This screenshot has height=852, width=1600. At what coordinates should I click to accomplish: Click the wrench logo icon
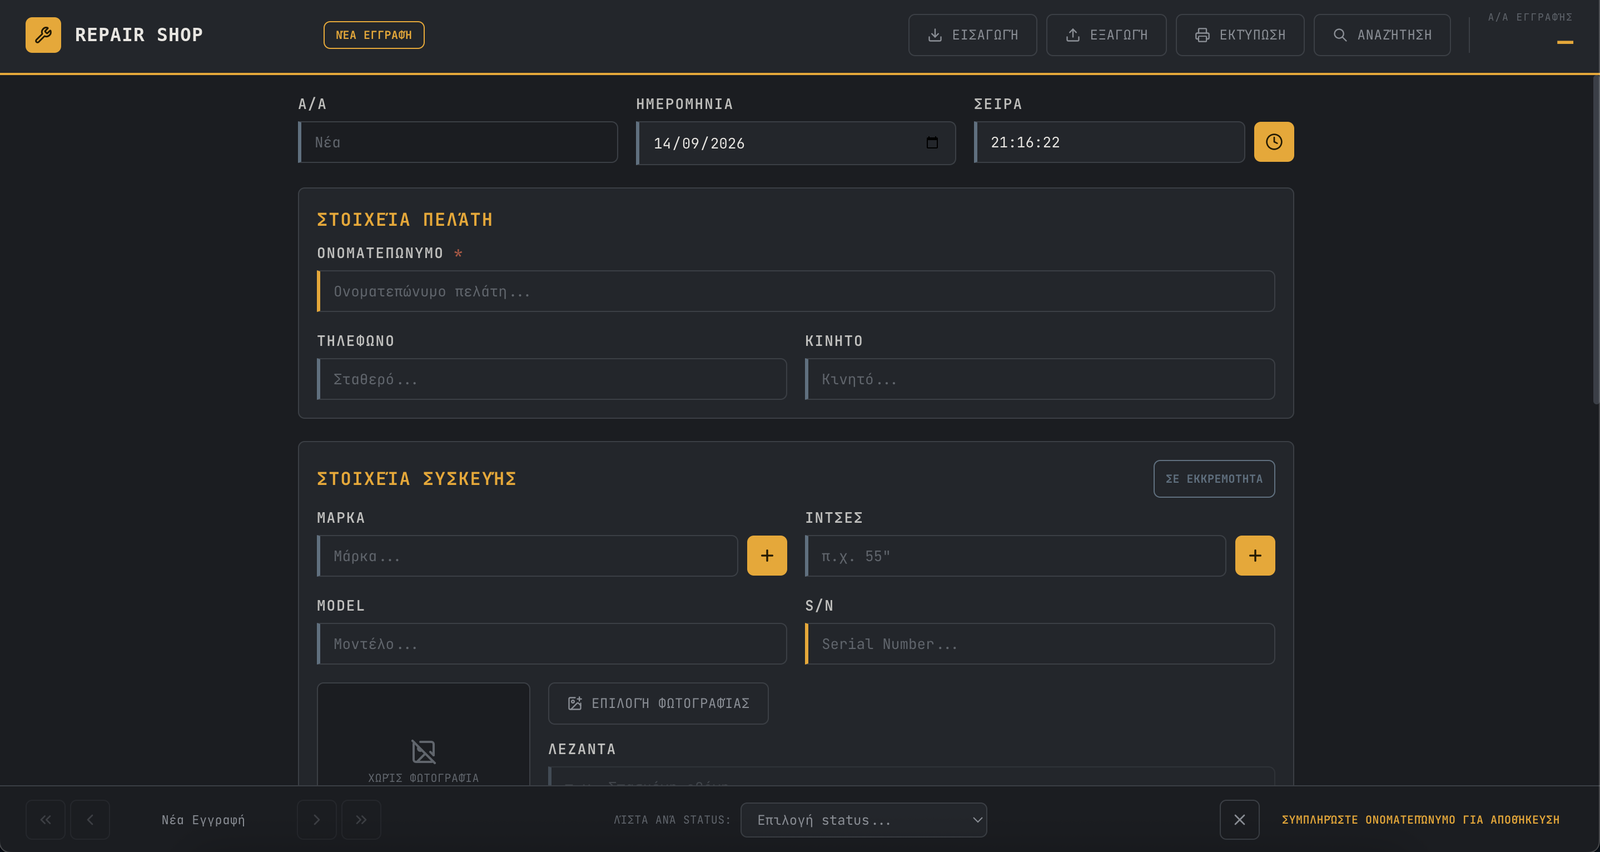pyautogui.click(x=43, y=35)
